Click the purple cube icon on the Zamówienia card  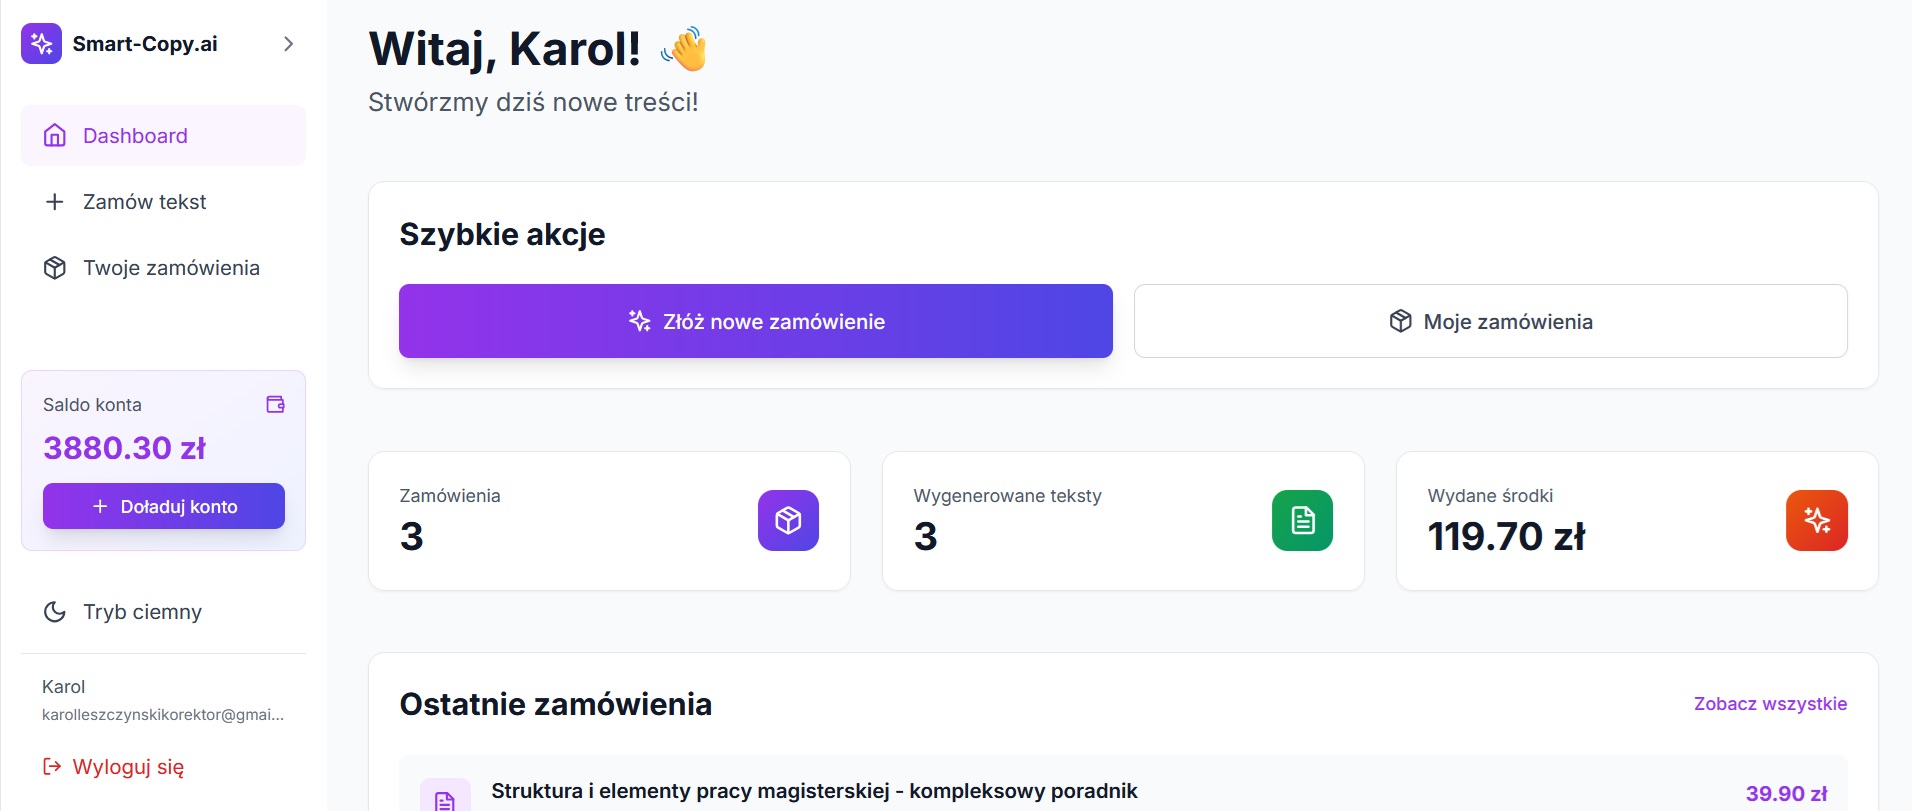[788, 520]
